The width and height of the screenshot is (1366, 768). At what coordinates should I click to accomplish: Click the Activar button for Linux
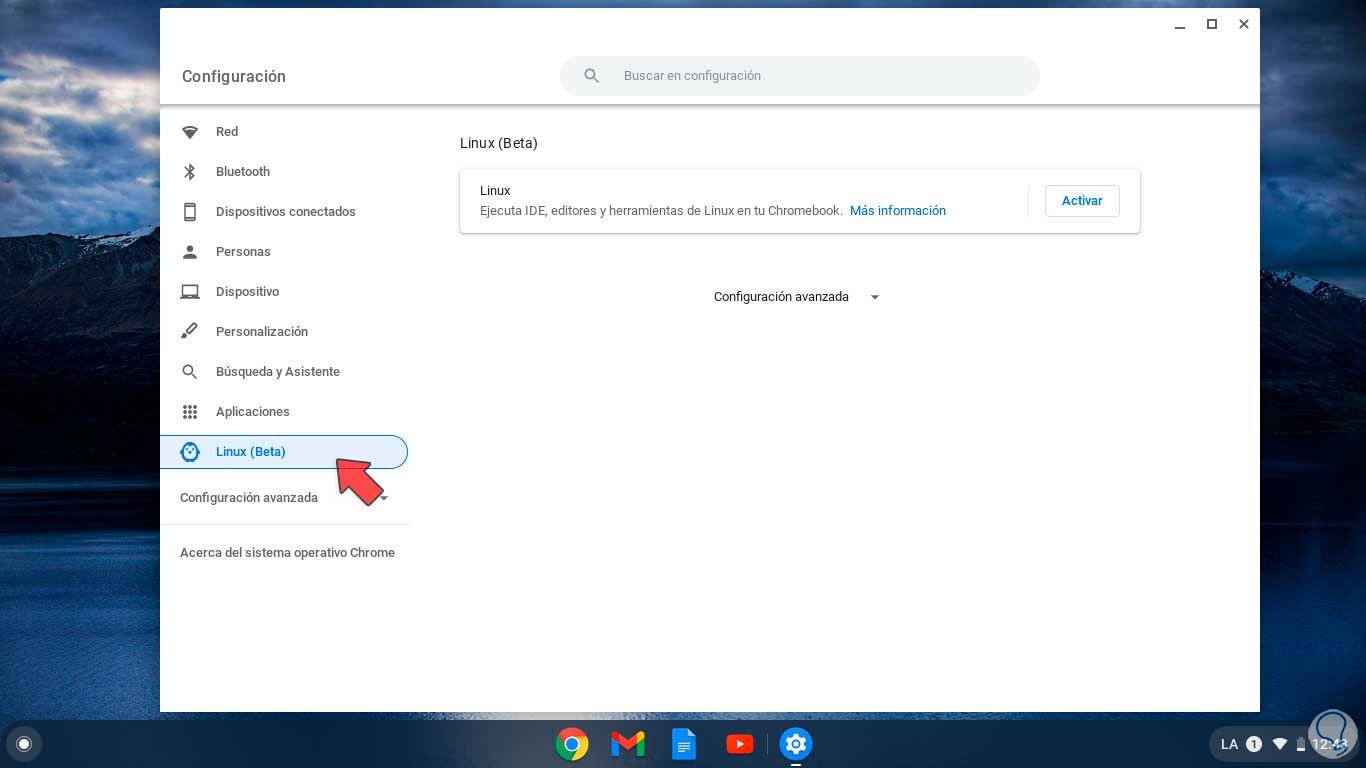pyautogui.click(x=1082, y=201)
